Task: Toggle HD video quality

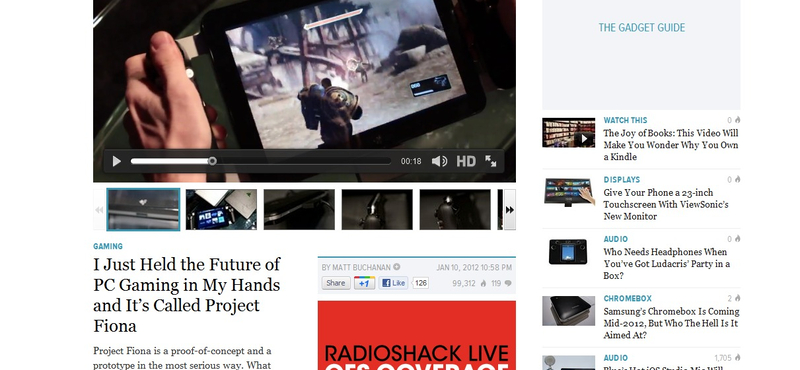Action: [x=466, y=161]
